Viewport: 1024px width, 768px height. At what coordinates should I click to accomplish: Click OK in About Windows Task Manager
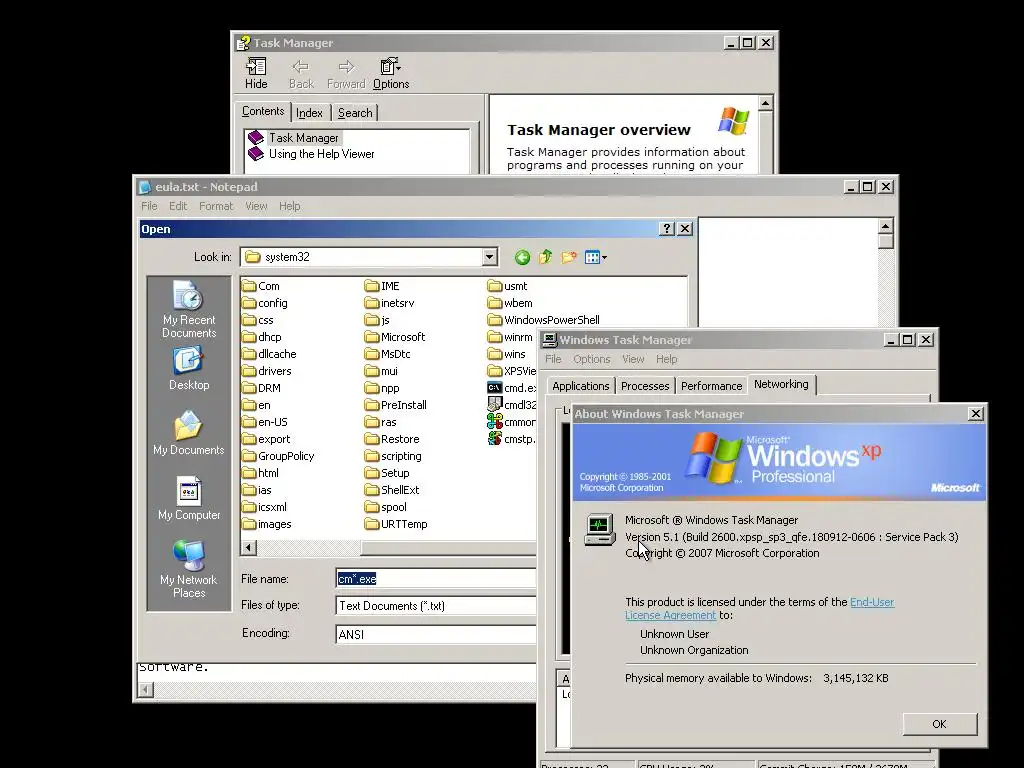click(939, 724)
